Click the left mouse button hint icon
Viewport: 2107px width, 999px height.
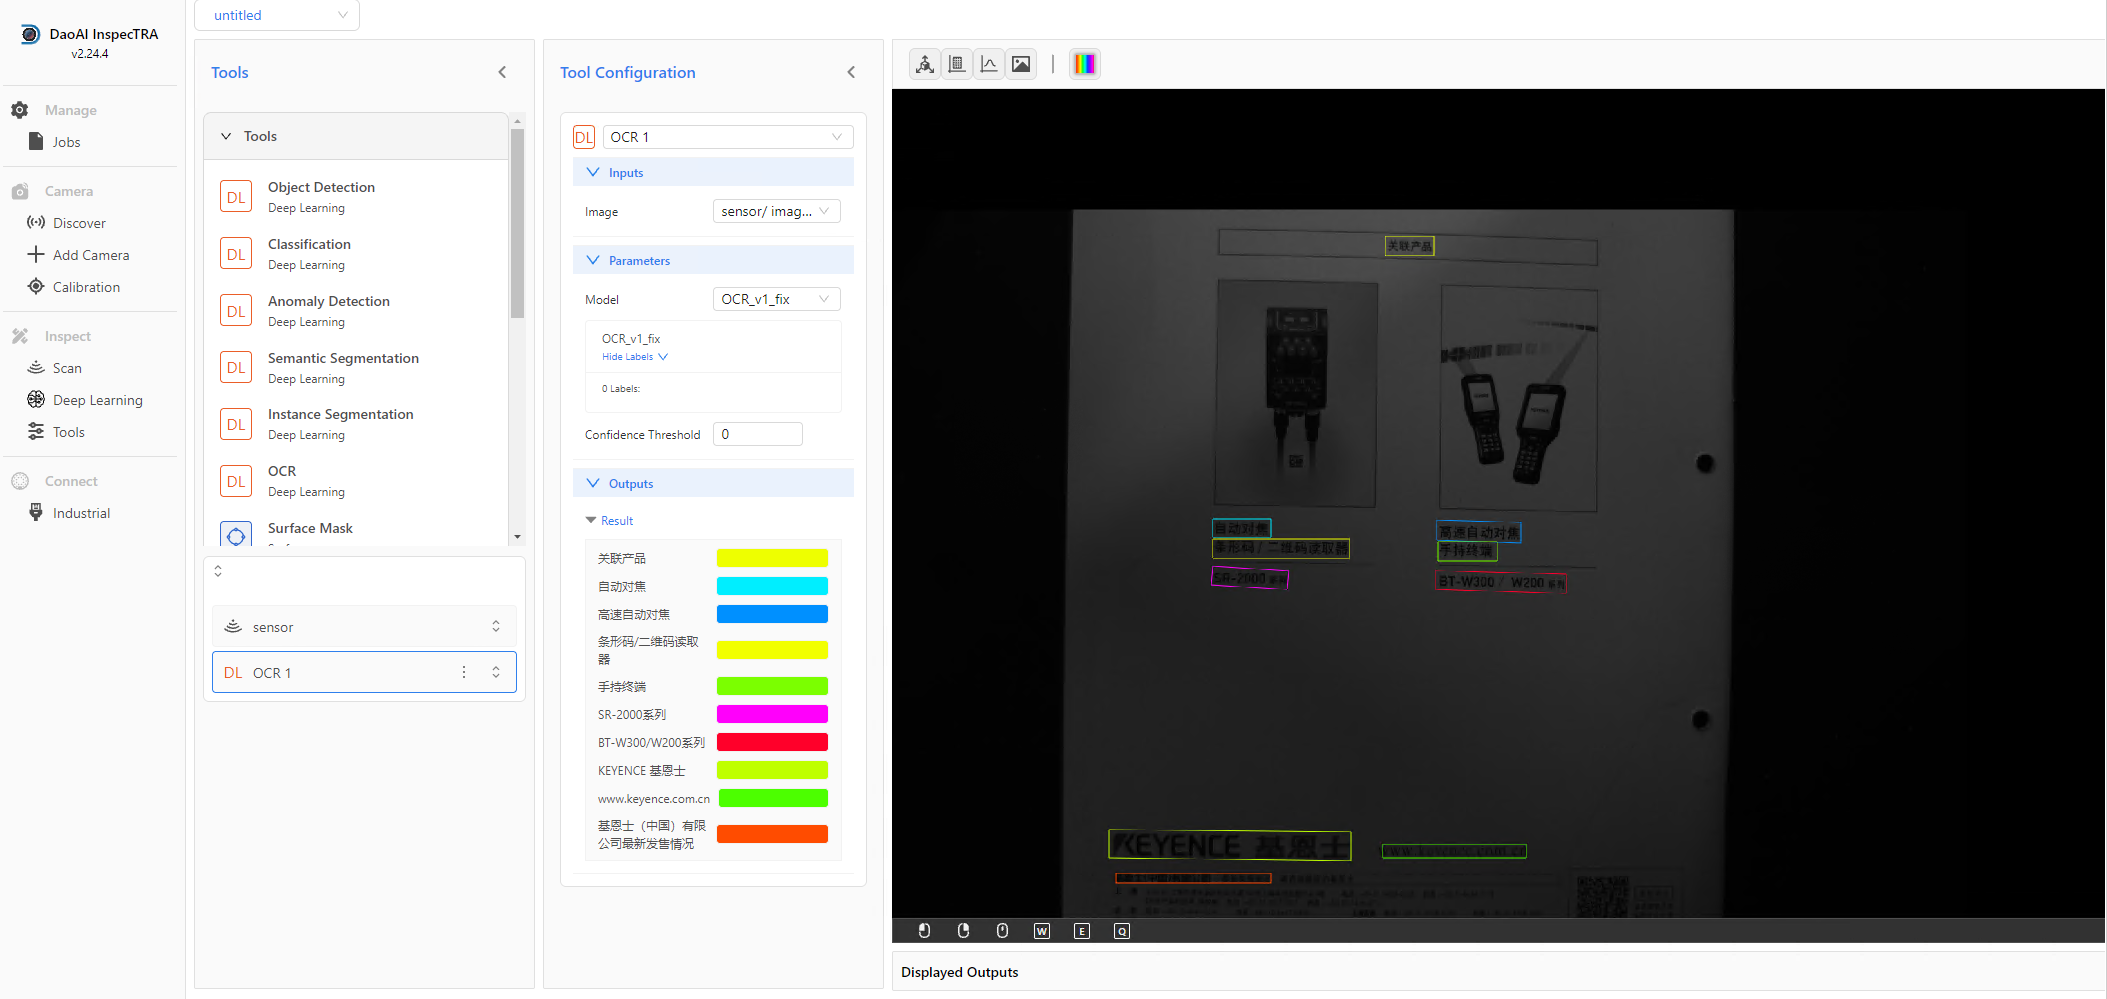[924, 931]
